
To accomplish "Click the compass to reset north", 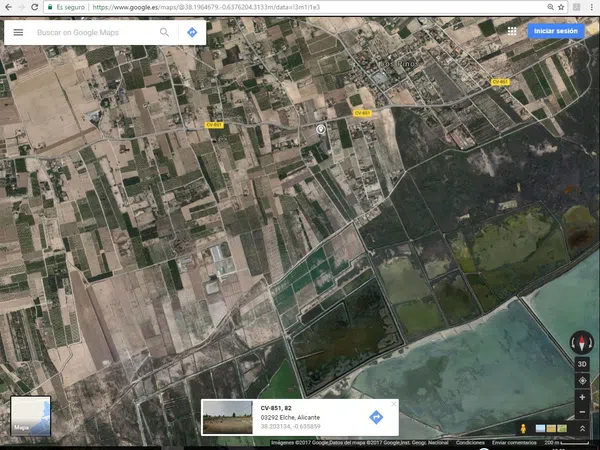I will point(582,343).
